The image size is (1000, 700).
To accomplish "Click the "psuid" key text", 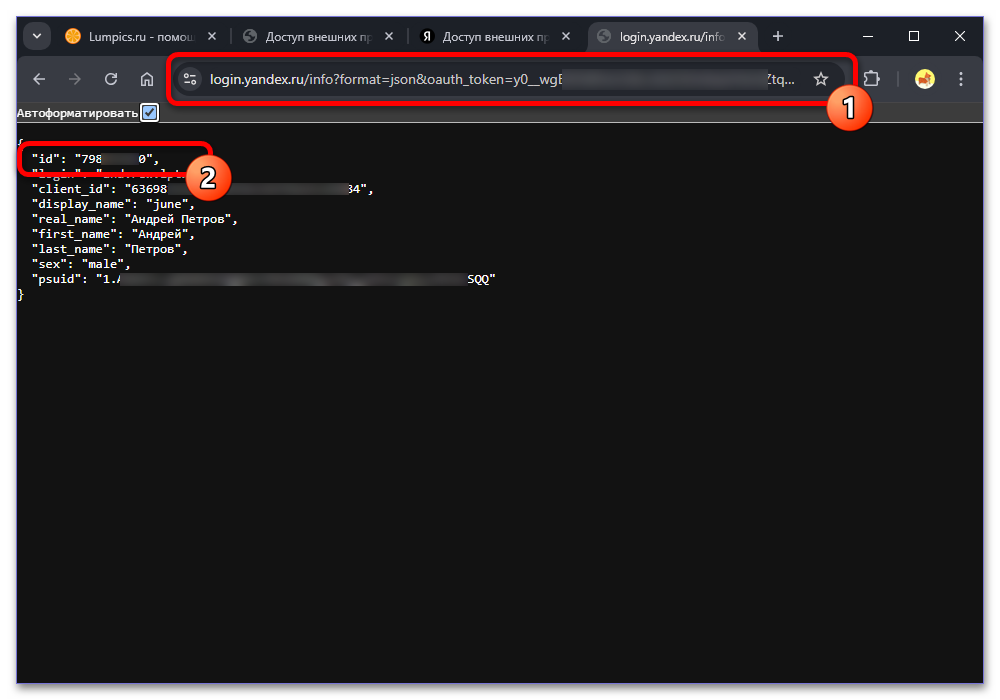I will (57, 279).
